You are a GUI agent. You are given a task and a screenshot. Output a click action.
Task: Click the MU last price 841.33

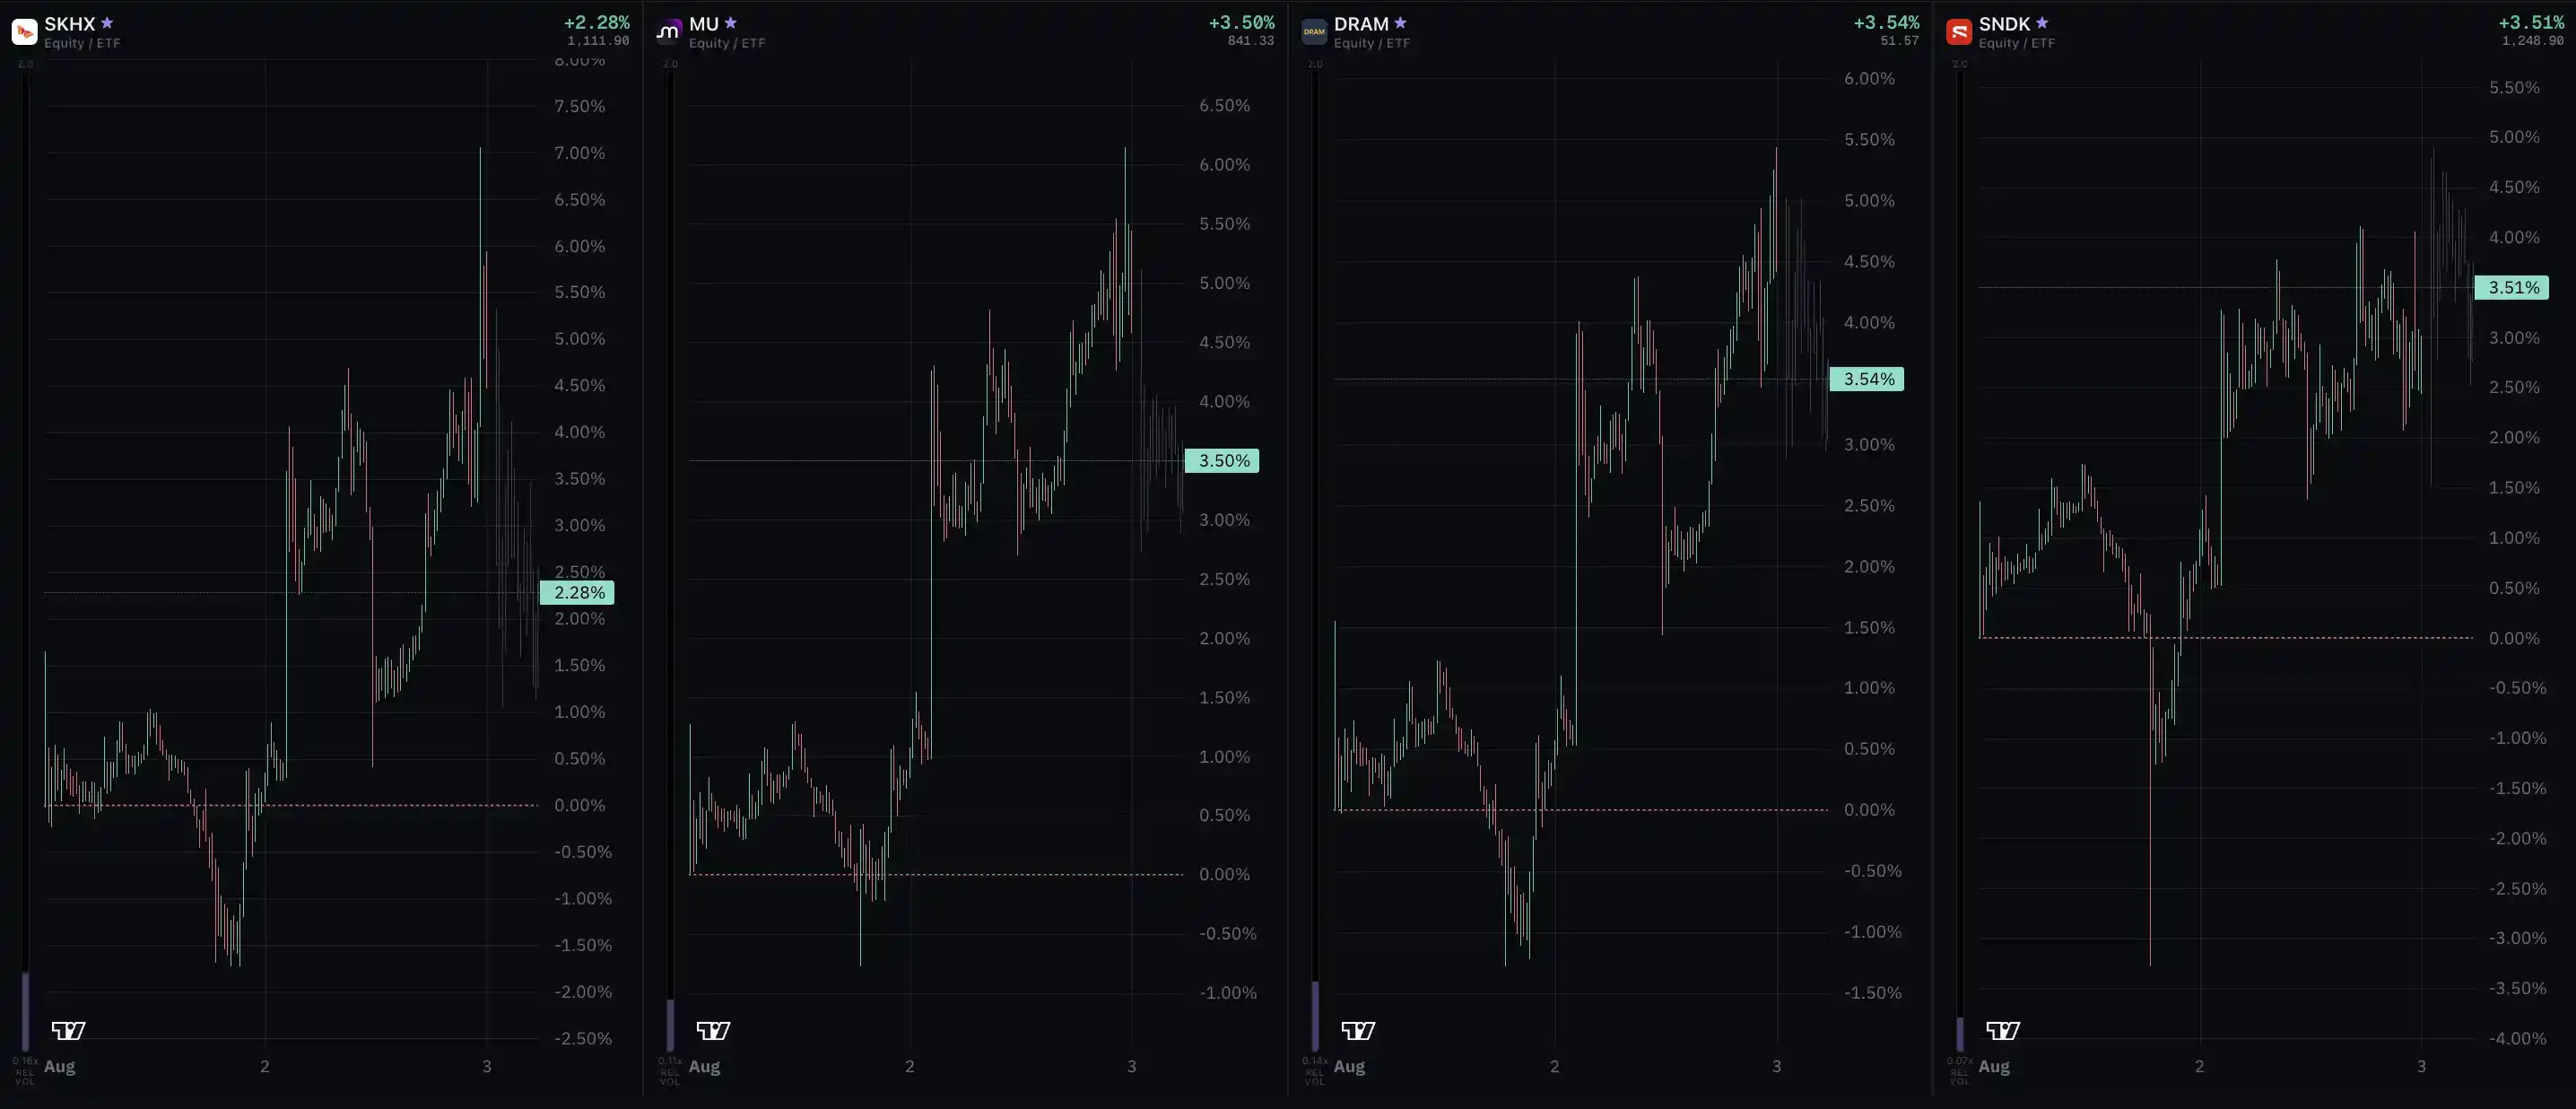pos(1251,41)
